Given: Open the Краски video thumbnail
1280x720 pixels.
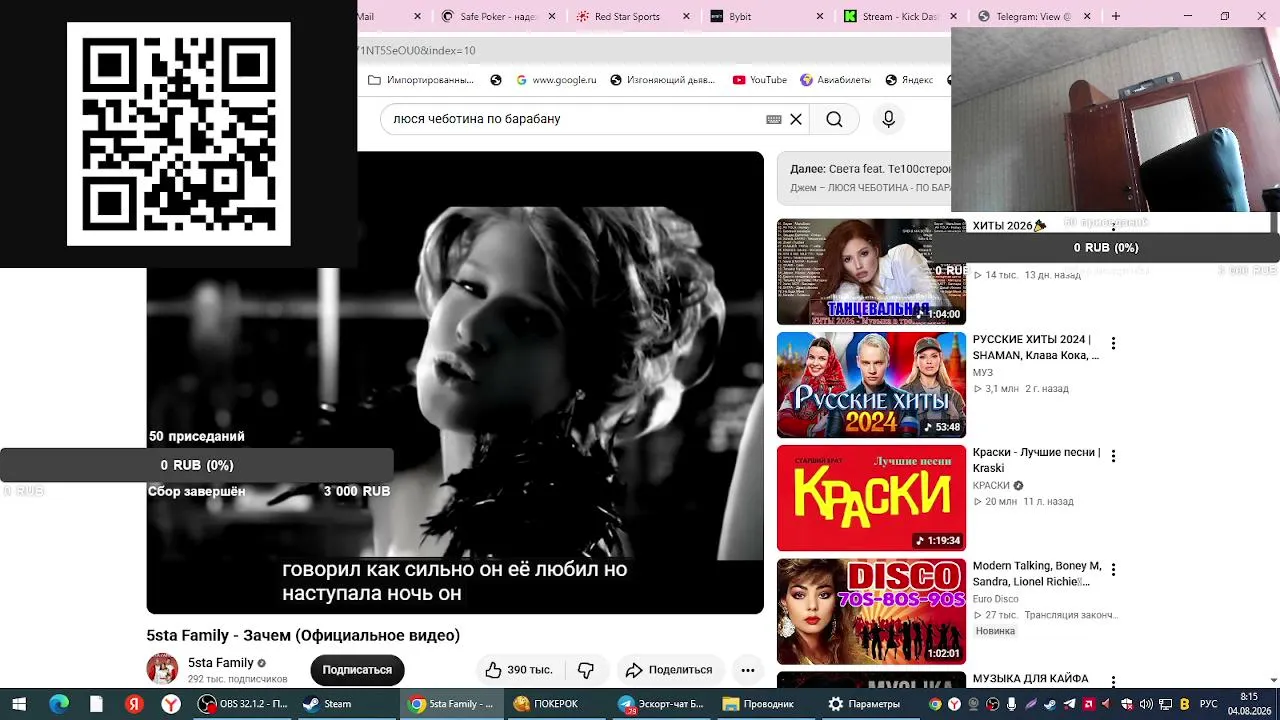Looking at the screenshot, I should click(871, 498).
